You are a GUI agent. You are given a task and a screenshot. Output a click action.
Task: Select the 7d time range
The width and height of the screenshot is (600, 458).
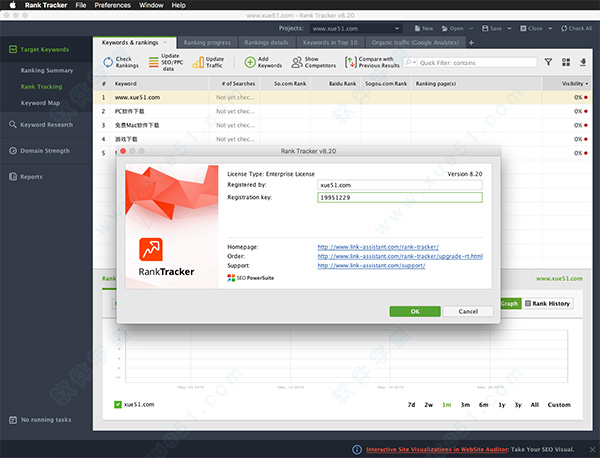(411, 405)
